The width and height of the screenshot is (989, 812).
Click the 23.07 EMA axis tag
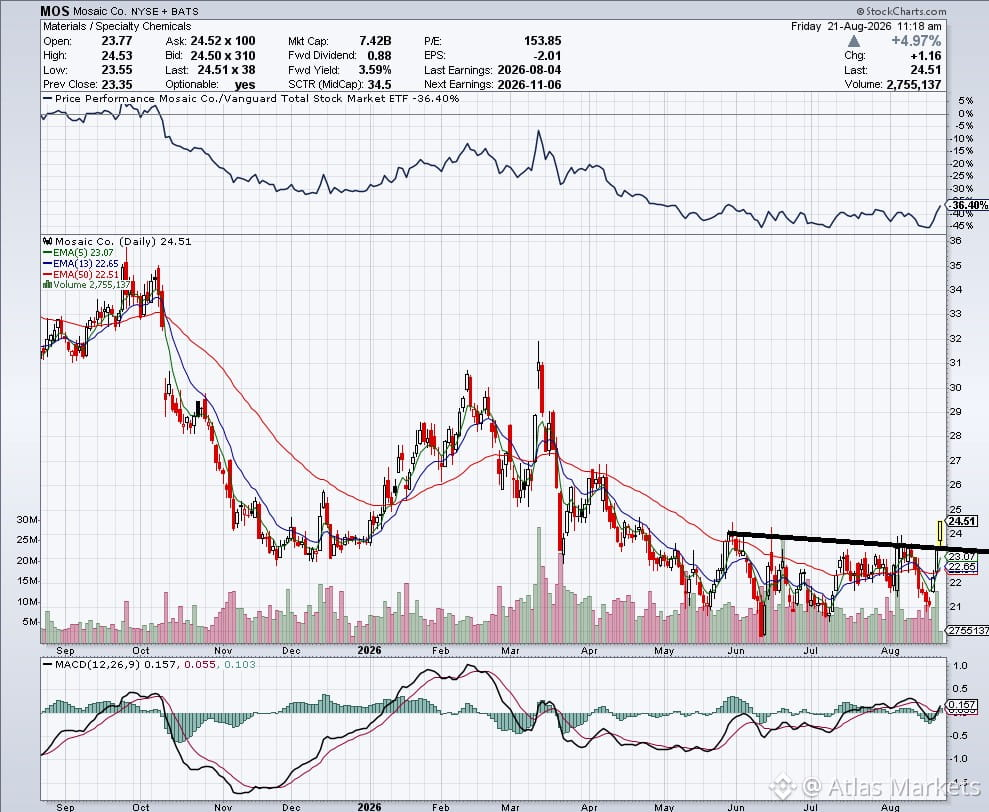[x=962, y=556]
